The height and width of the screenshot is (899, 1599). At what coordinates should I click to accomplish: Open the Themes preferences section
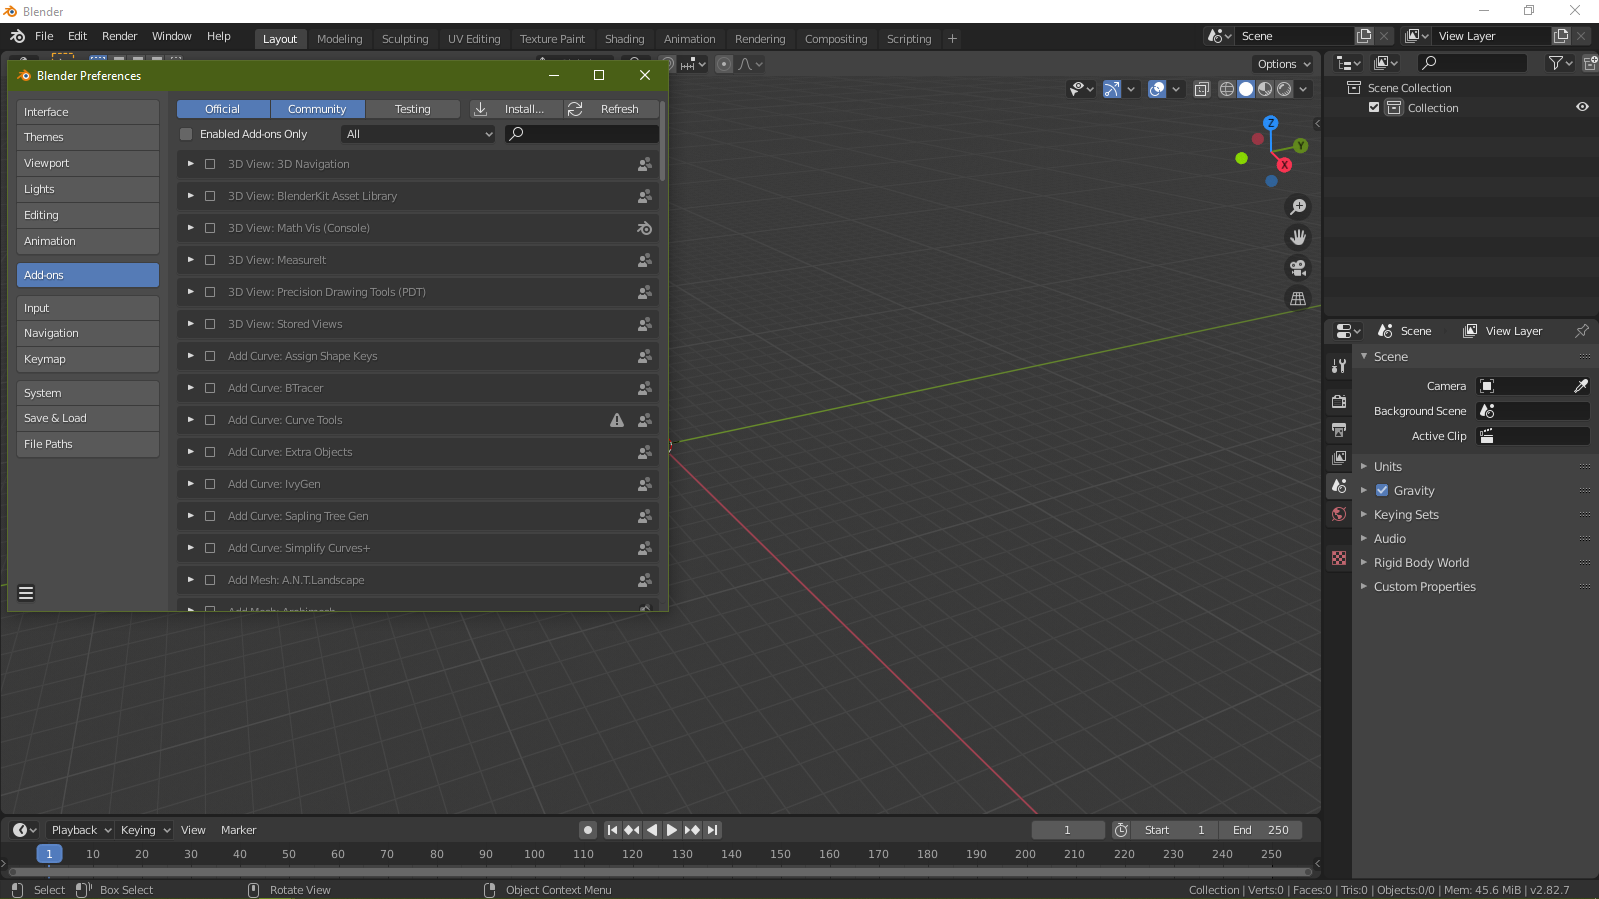coord(88,137)
